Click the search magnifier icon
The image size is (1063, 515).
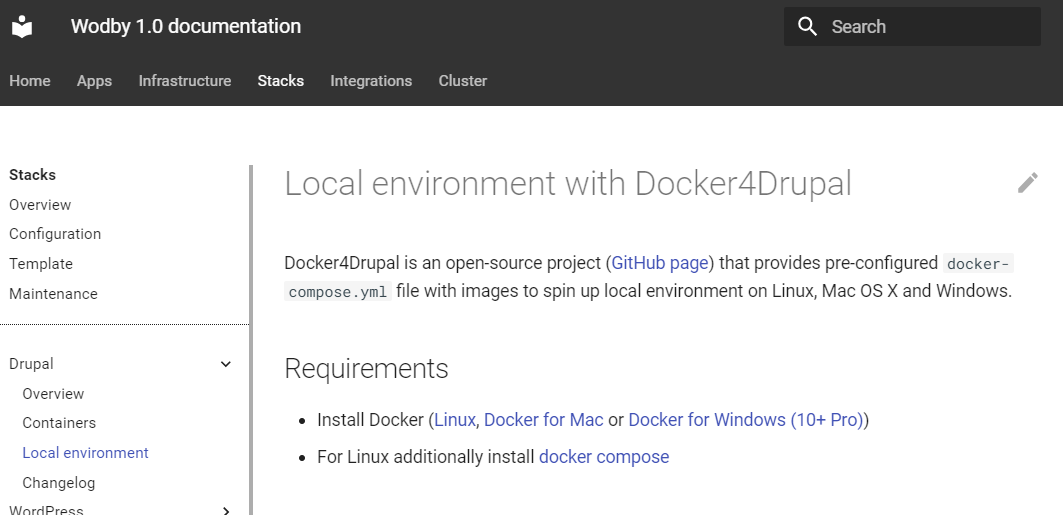pos(807,26)
